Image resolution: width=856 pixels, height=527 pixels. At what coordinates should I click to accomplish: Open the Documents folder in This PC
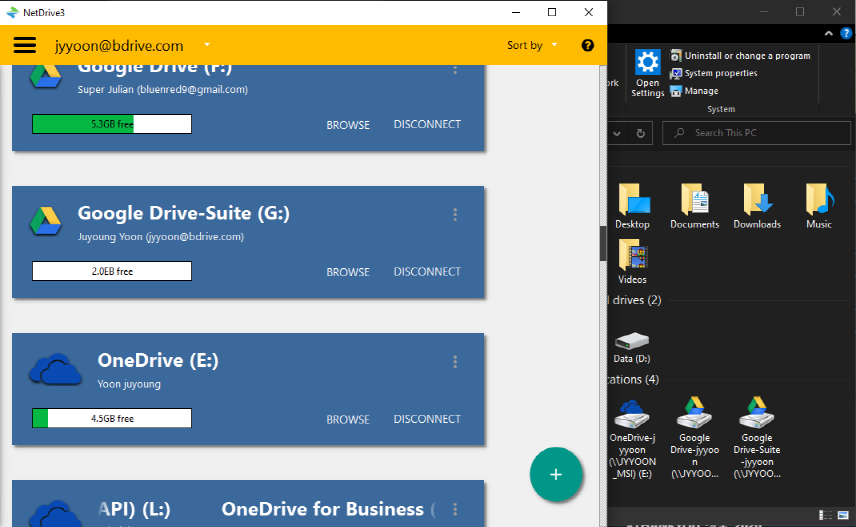[694, 206]
